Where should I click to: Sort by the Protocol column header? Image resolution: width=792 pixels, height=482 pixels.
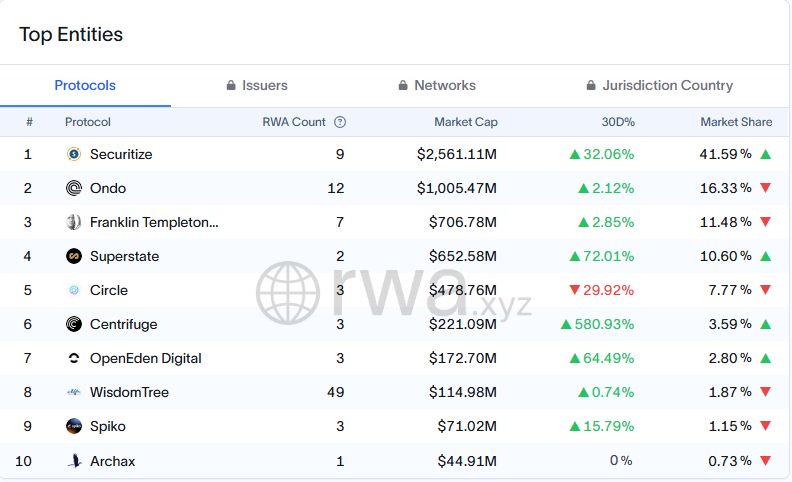[x=88, y=122]
